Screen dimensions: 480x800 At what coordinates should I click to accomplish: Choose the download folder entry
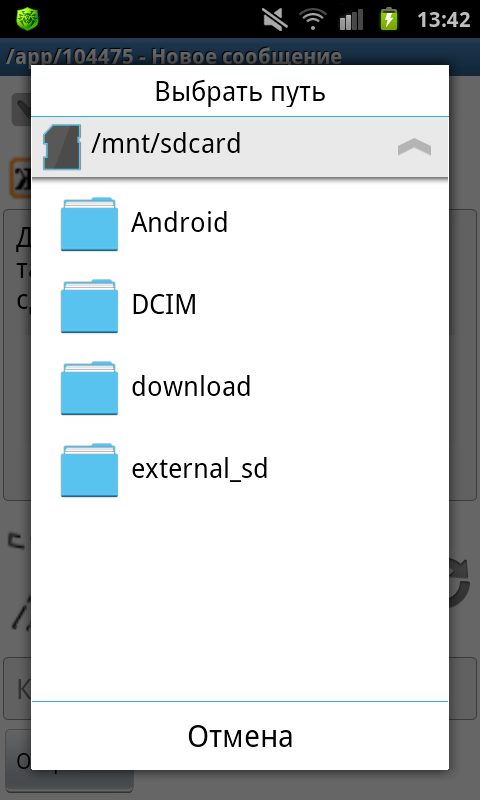tap(240, 387)
